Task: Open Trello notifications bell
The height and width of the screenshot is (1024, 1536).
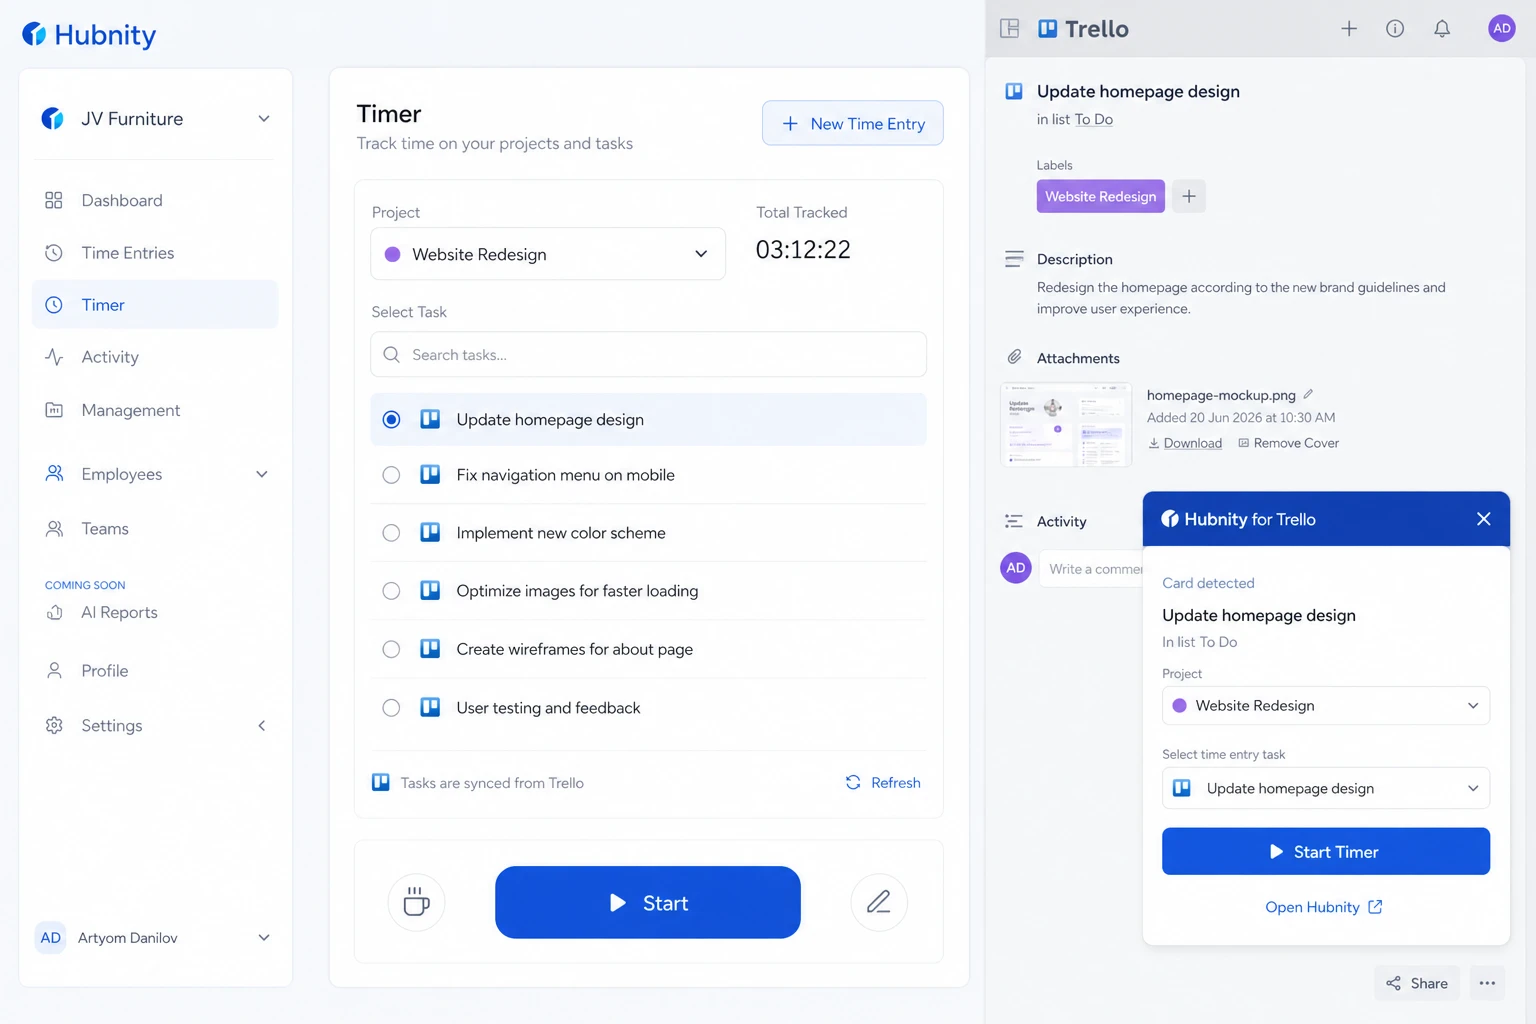Action: point(1442,28)
